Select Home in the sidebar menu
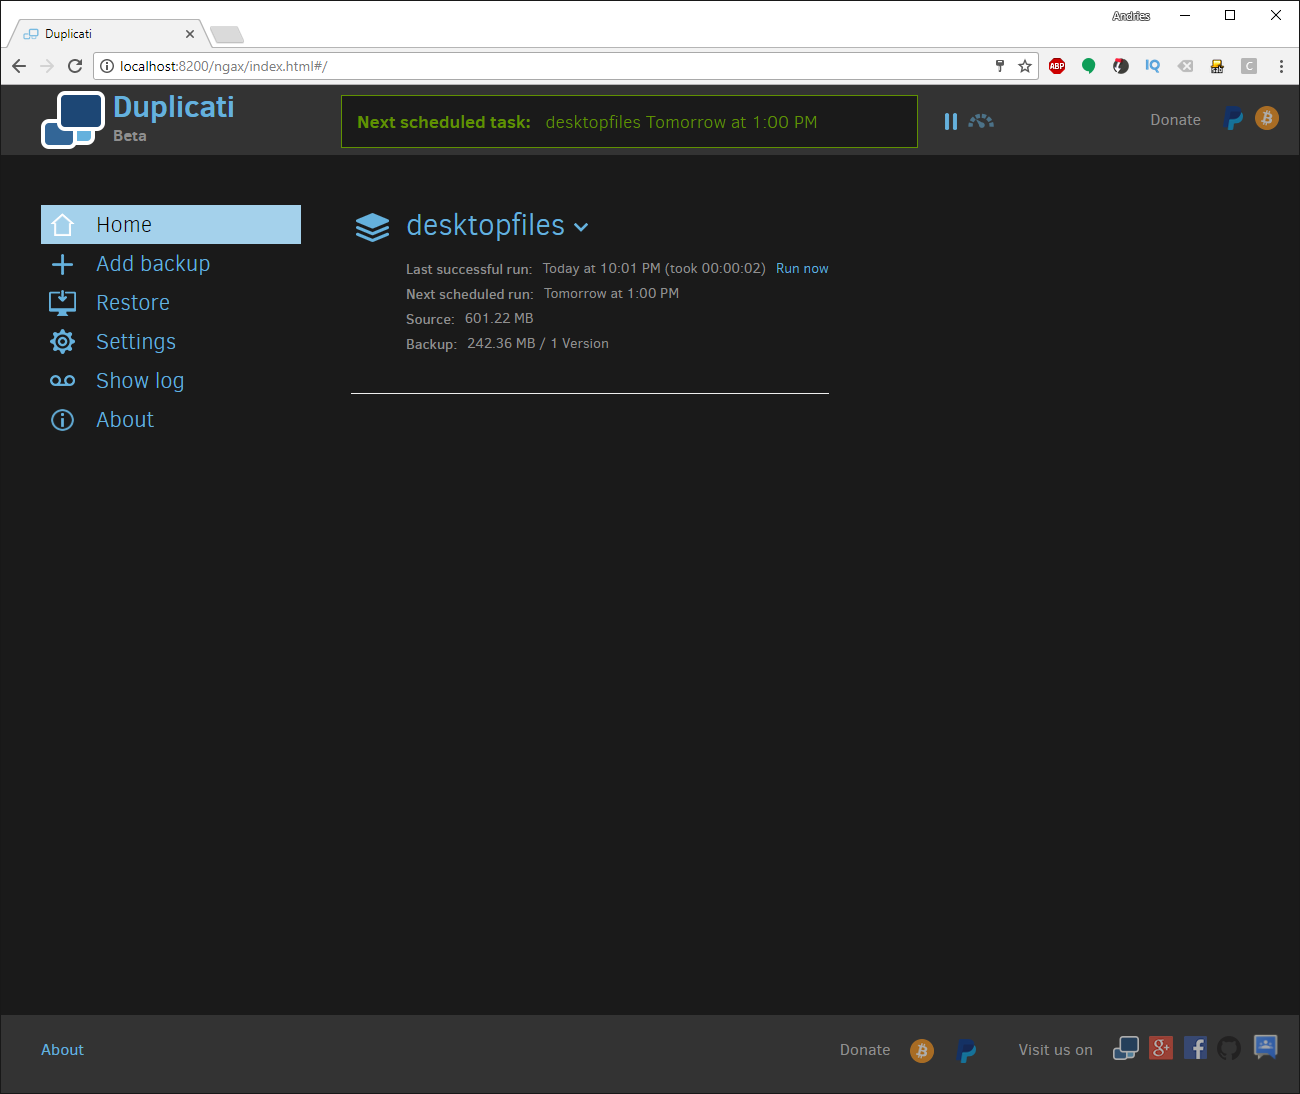Viewport: 1300px width, 1094px height. pos(171,225)
